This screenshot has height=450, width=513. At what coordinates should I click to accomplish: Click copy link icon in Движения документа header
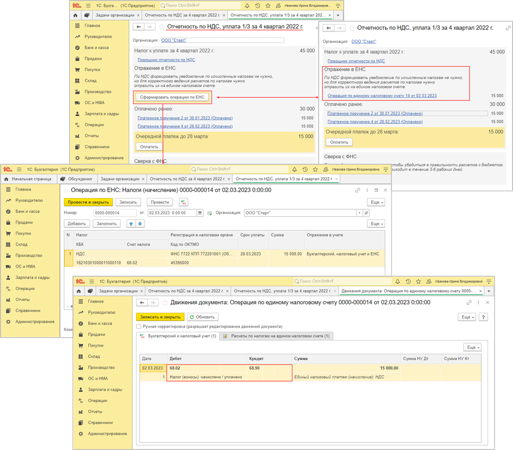[469, 303]
